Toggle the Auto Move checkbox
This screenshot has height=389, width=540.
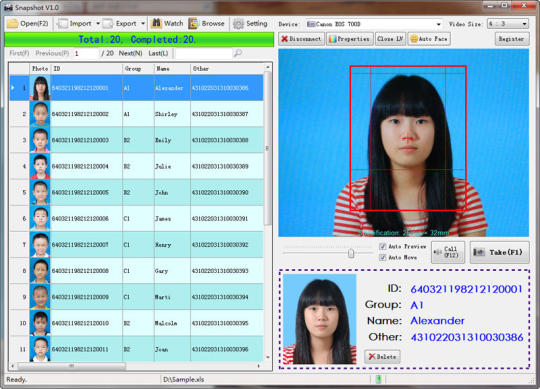(x=382, y=257)
